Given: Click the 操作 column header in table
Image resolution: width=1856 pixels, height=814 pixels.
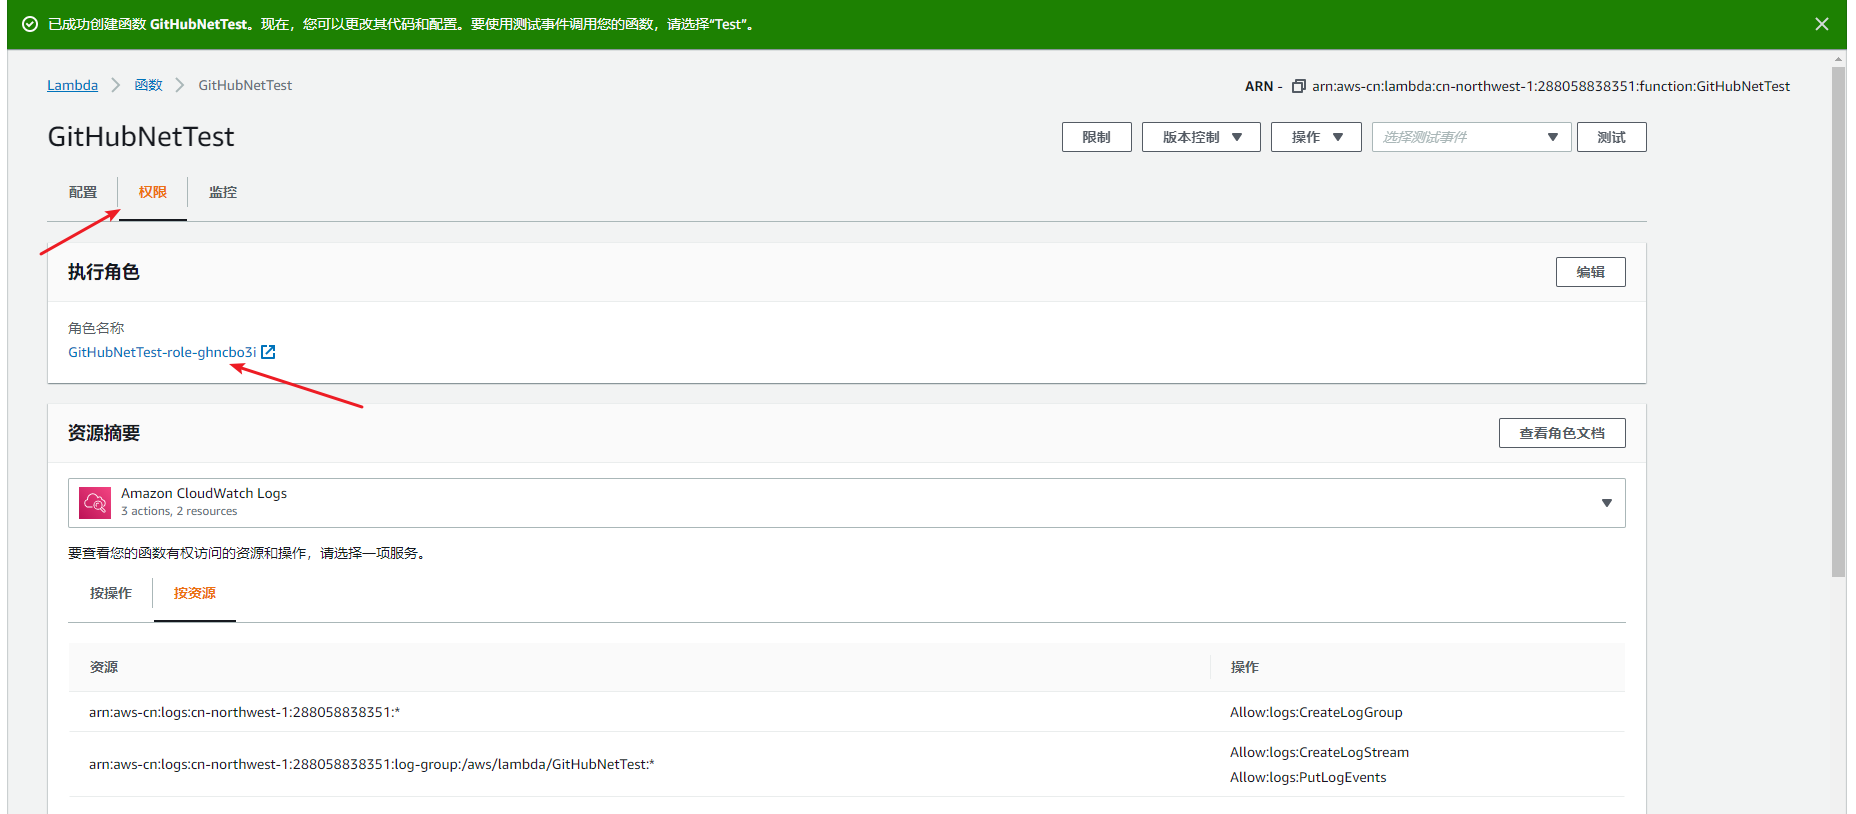Looking at the screenshot, I should pyautogui.click(x=1244, y=667).
